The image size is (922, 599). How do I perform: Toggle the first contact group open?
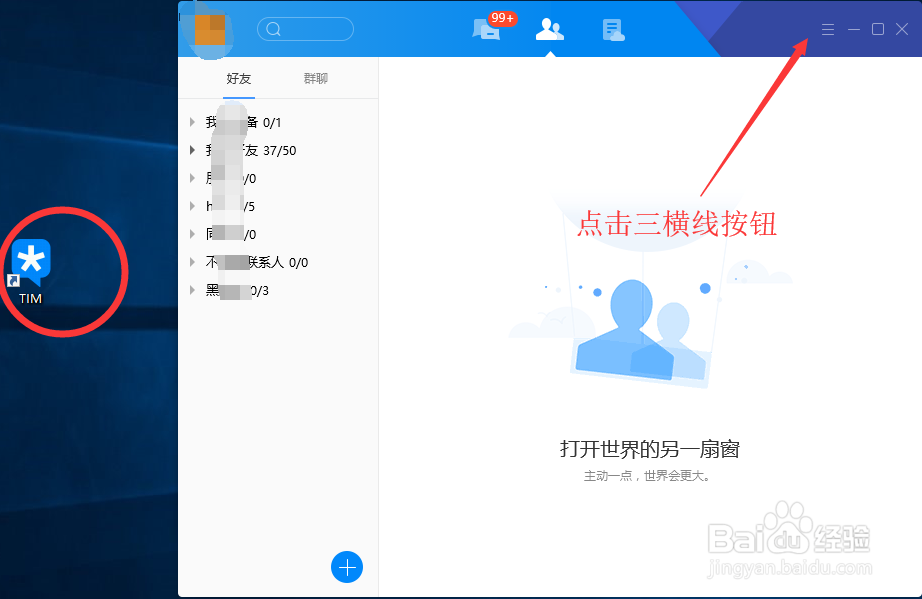193,122
